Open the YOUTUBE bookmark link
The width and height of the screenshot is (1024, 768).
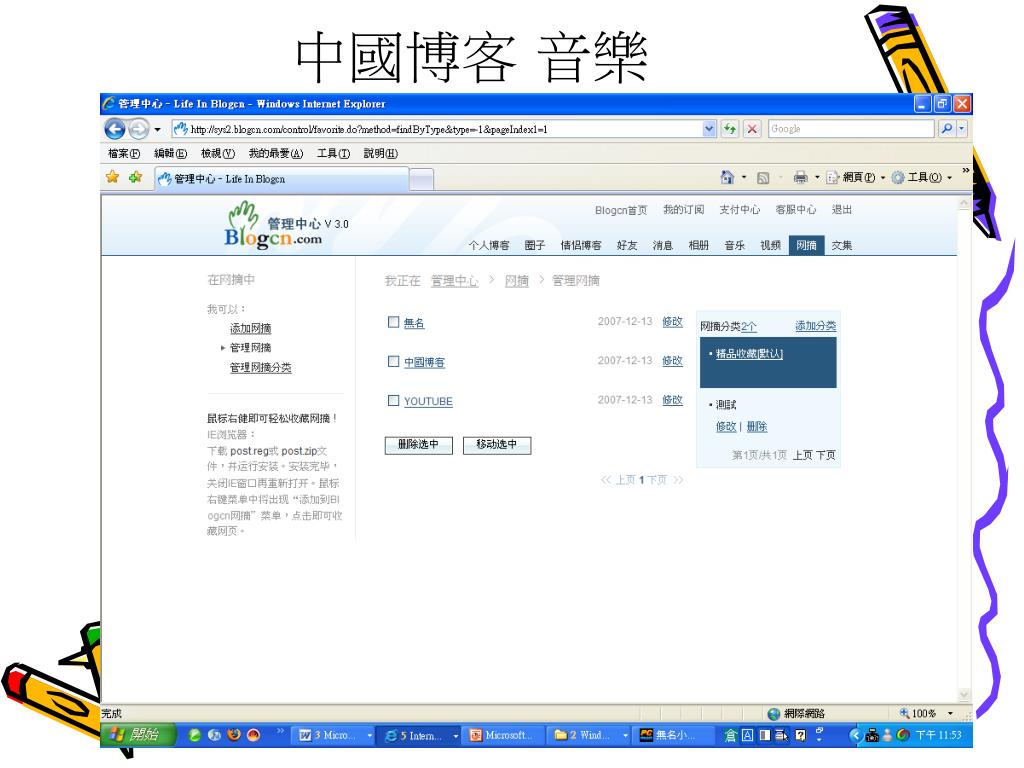coord(428,402)
